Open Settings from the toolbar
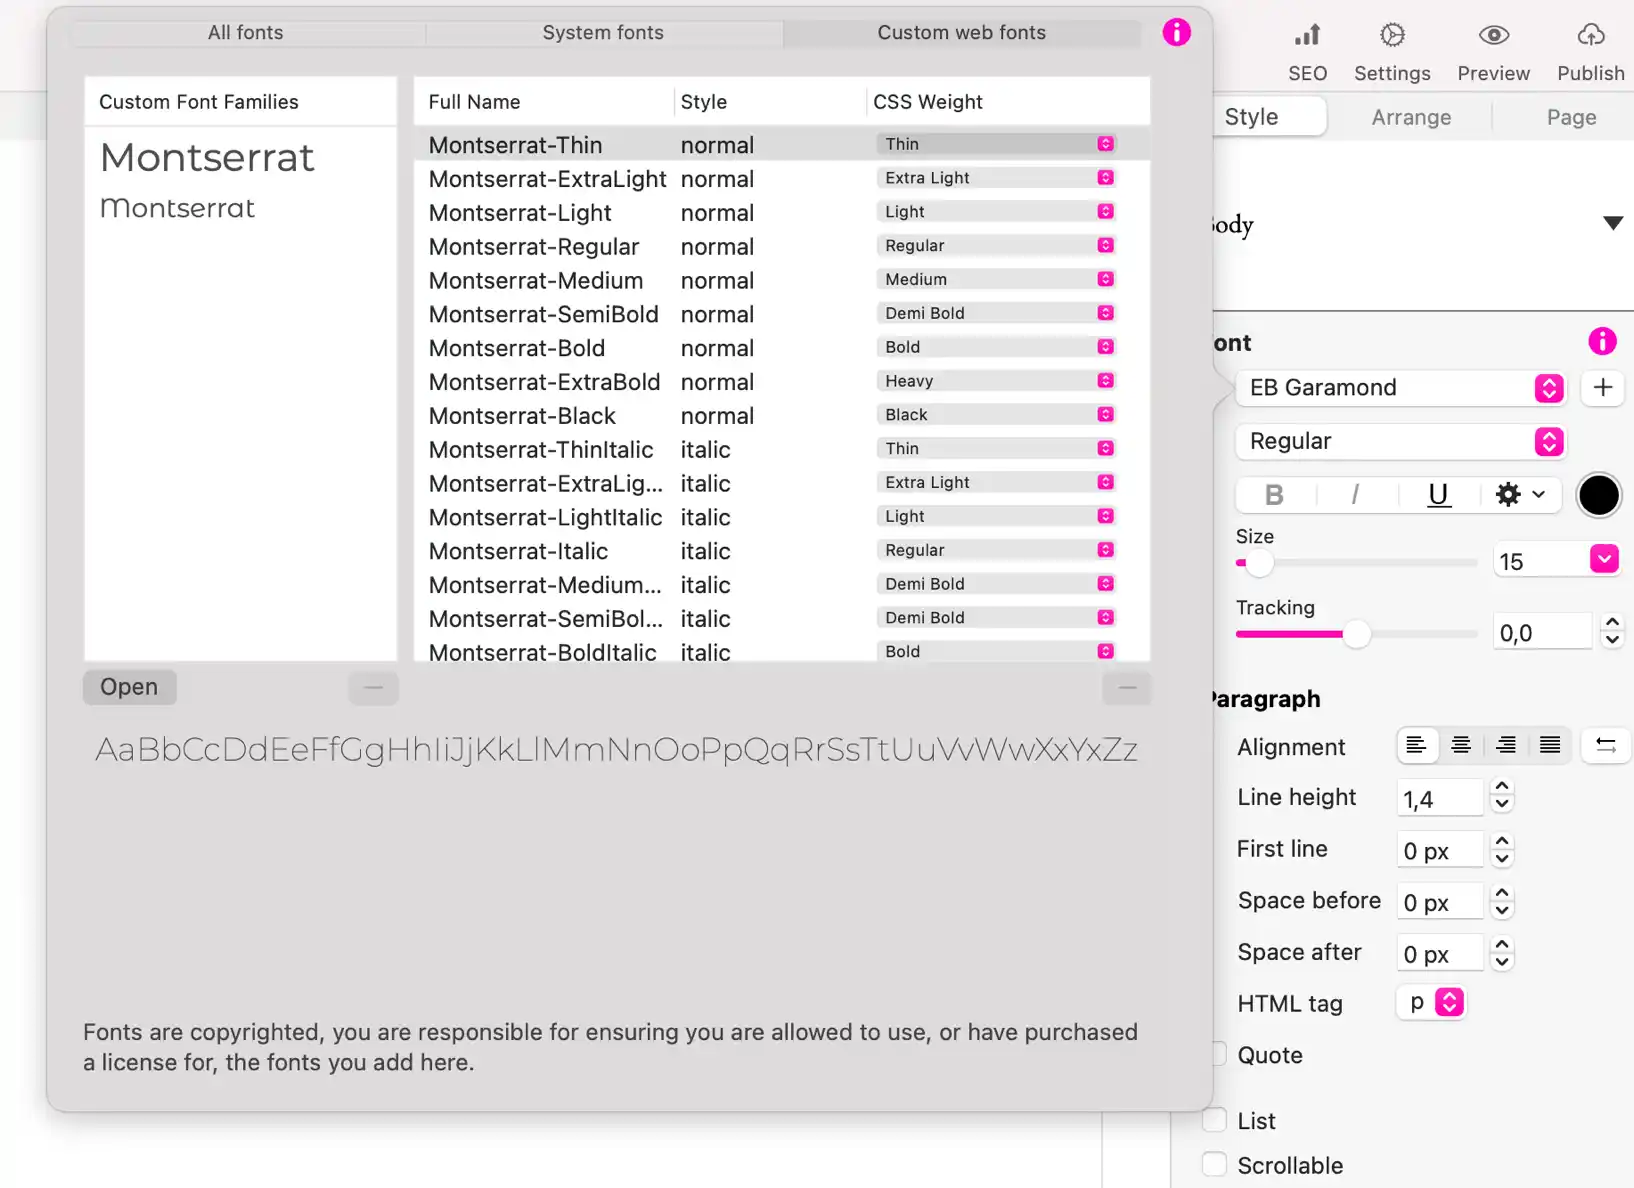1634x1188 pixels. pyautogui.click(x=1392, y=52)
